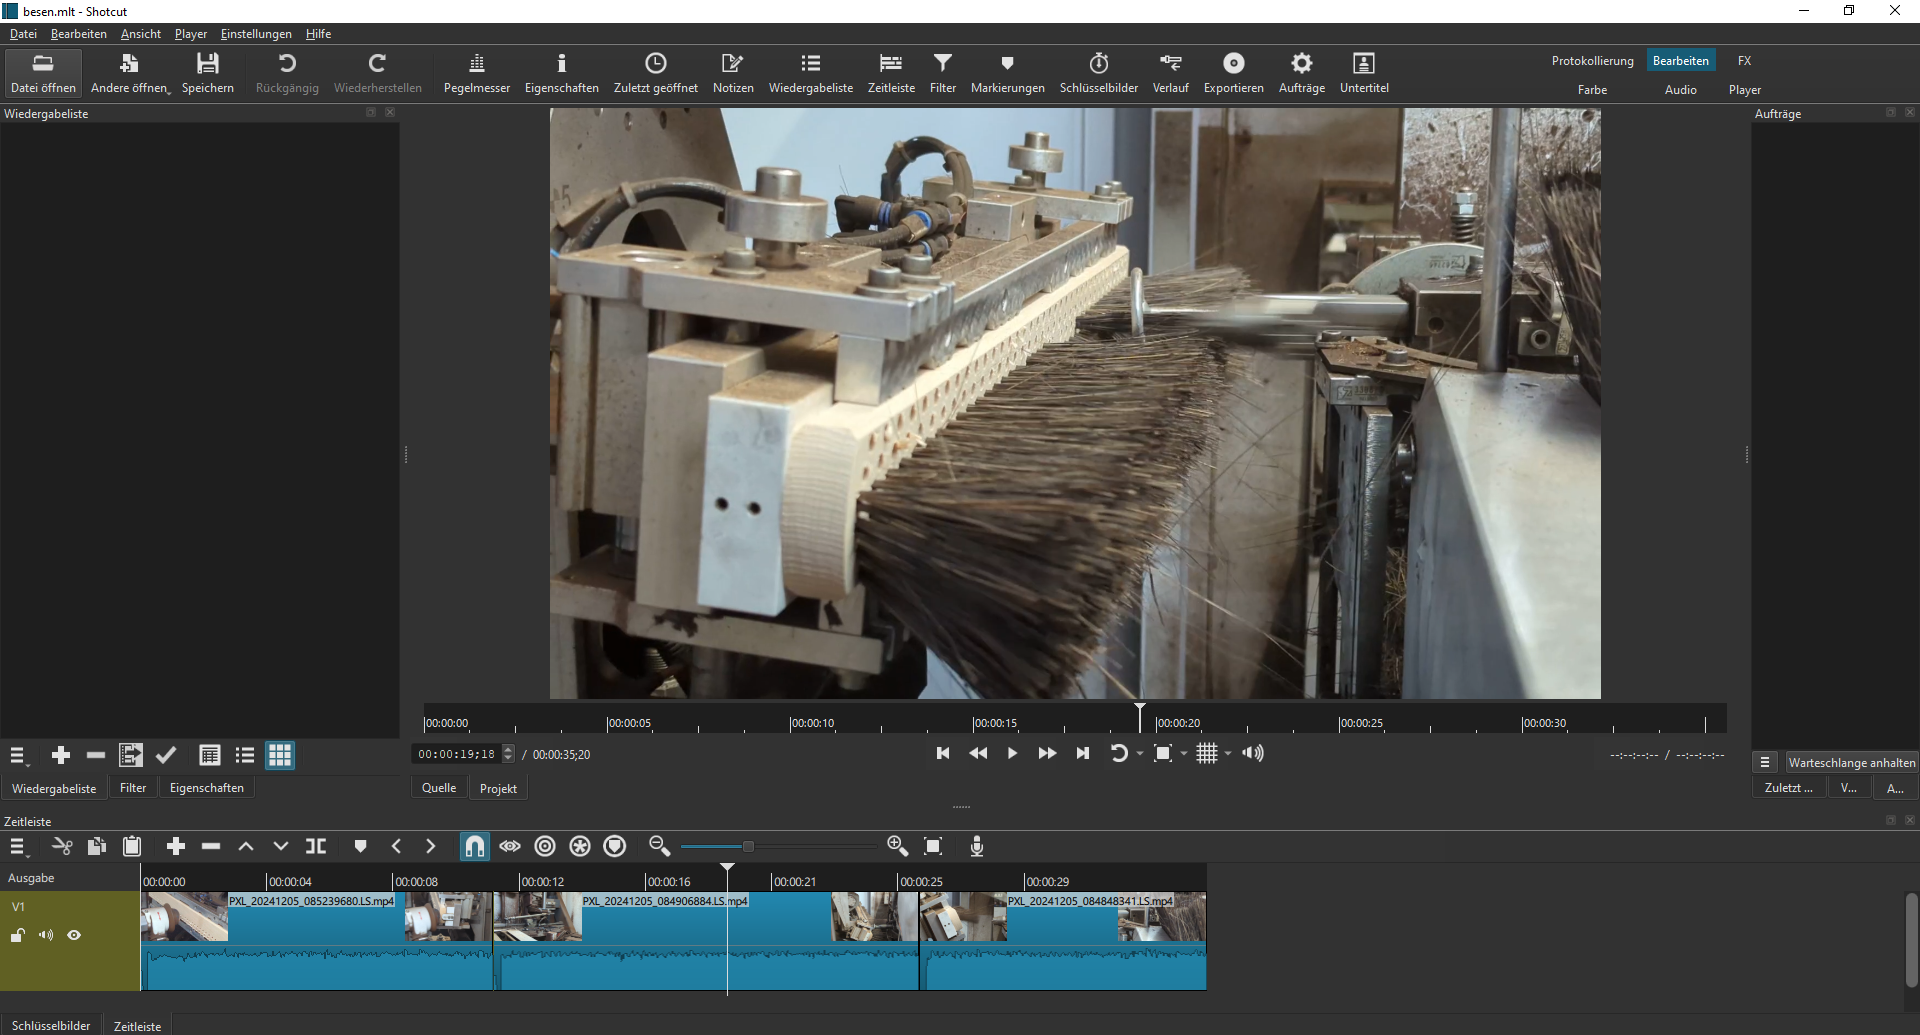Viewport: 1920px width, 1035px height.
Task: Switch to the Projekt tab
Action: [498, 789]
